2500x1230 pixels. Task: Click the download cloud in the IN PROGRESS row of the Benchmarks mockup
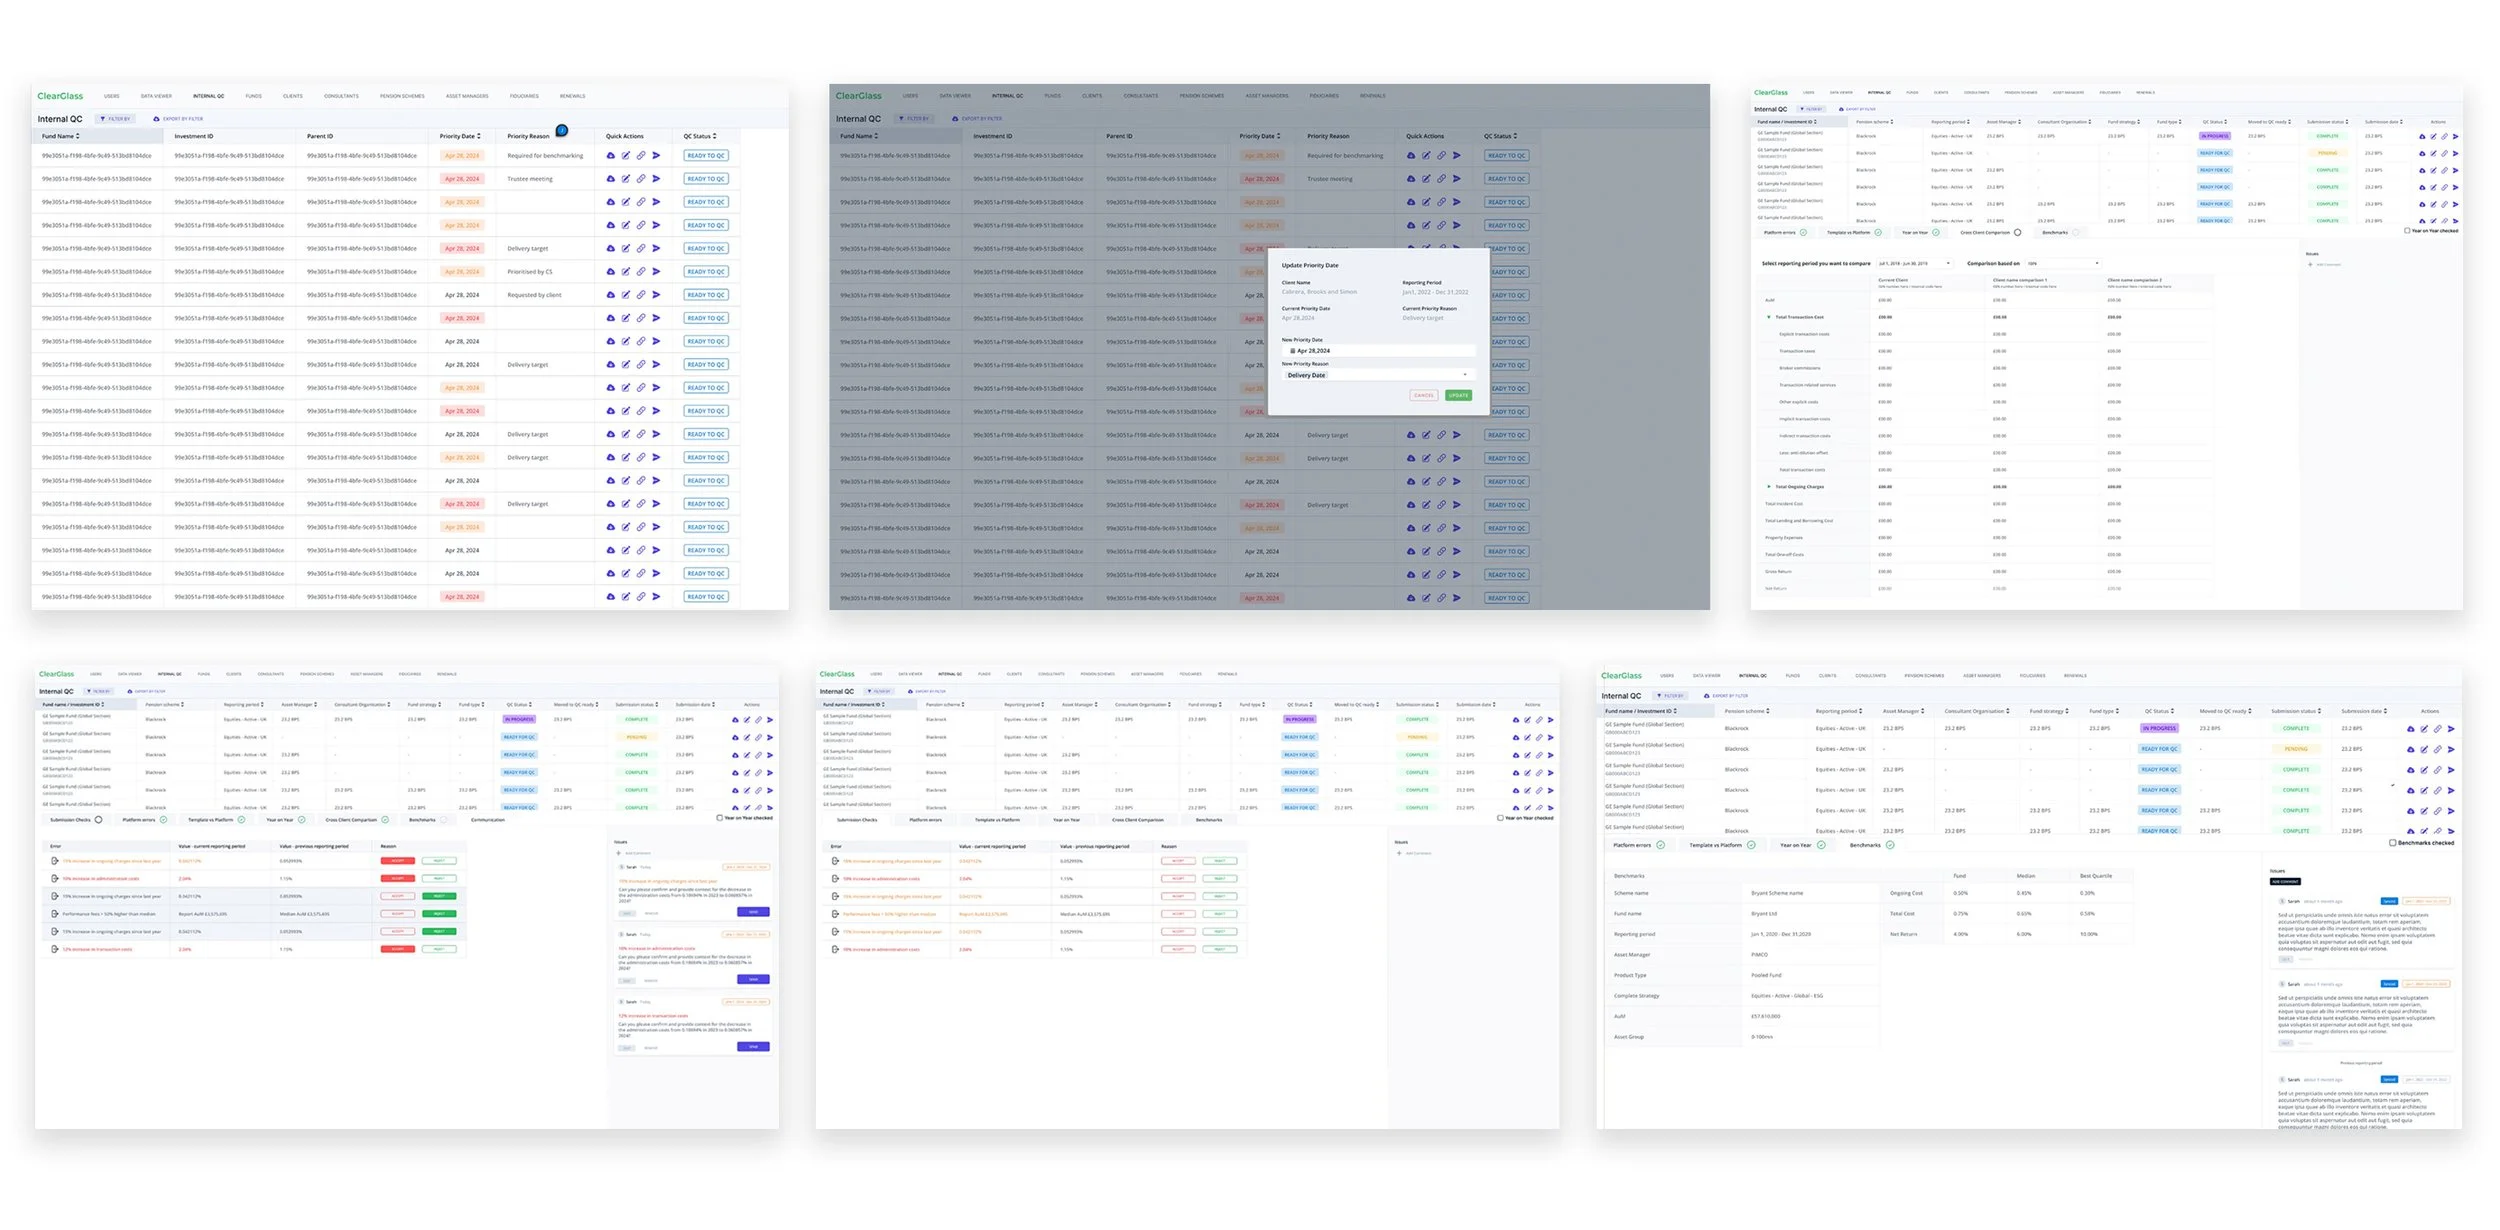[2410, 729]
